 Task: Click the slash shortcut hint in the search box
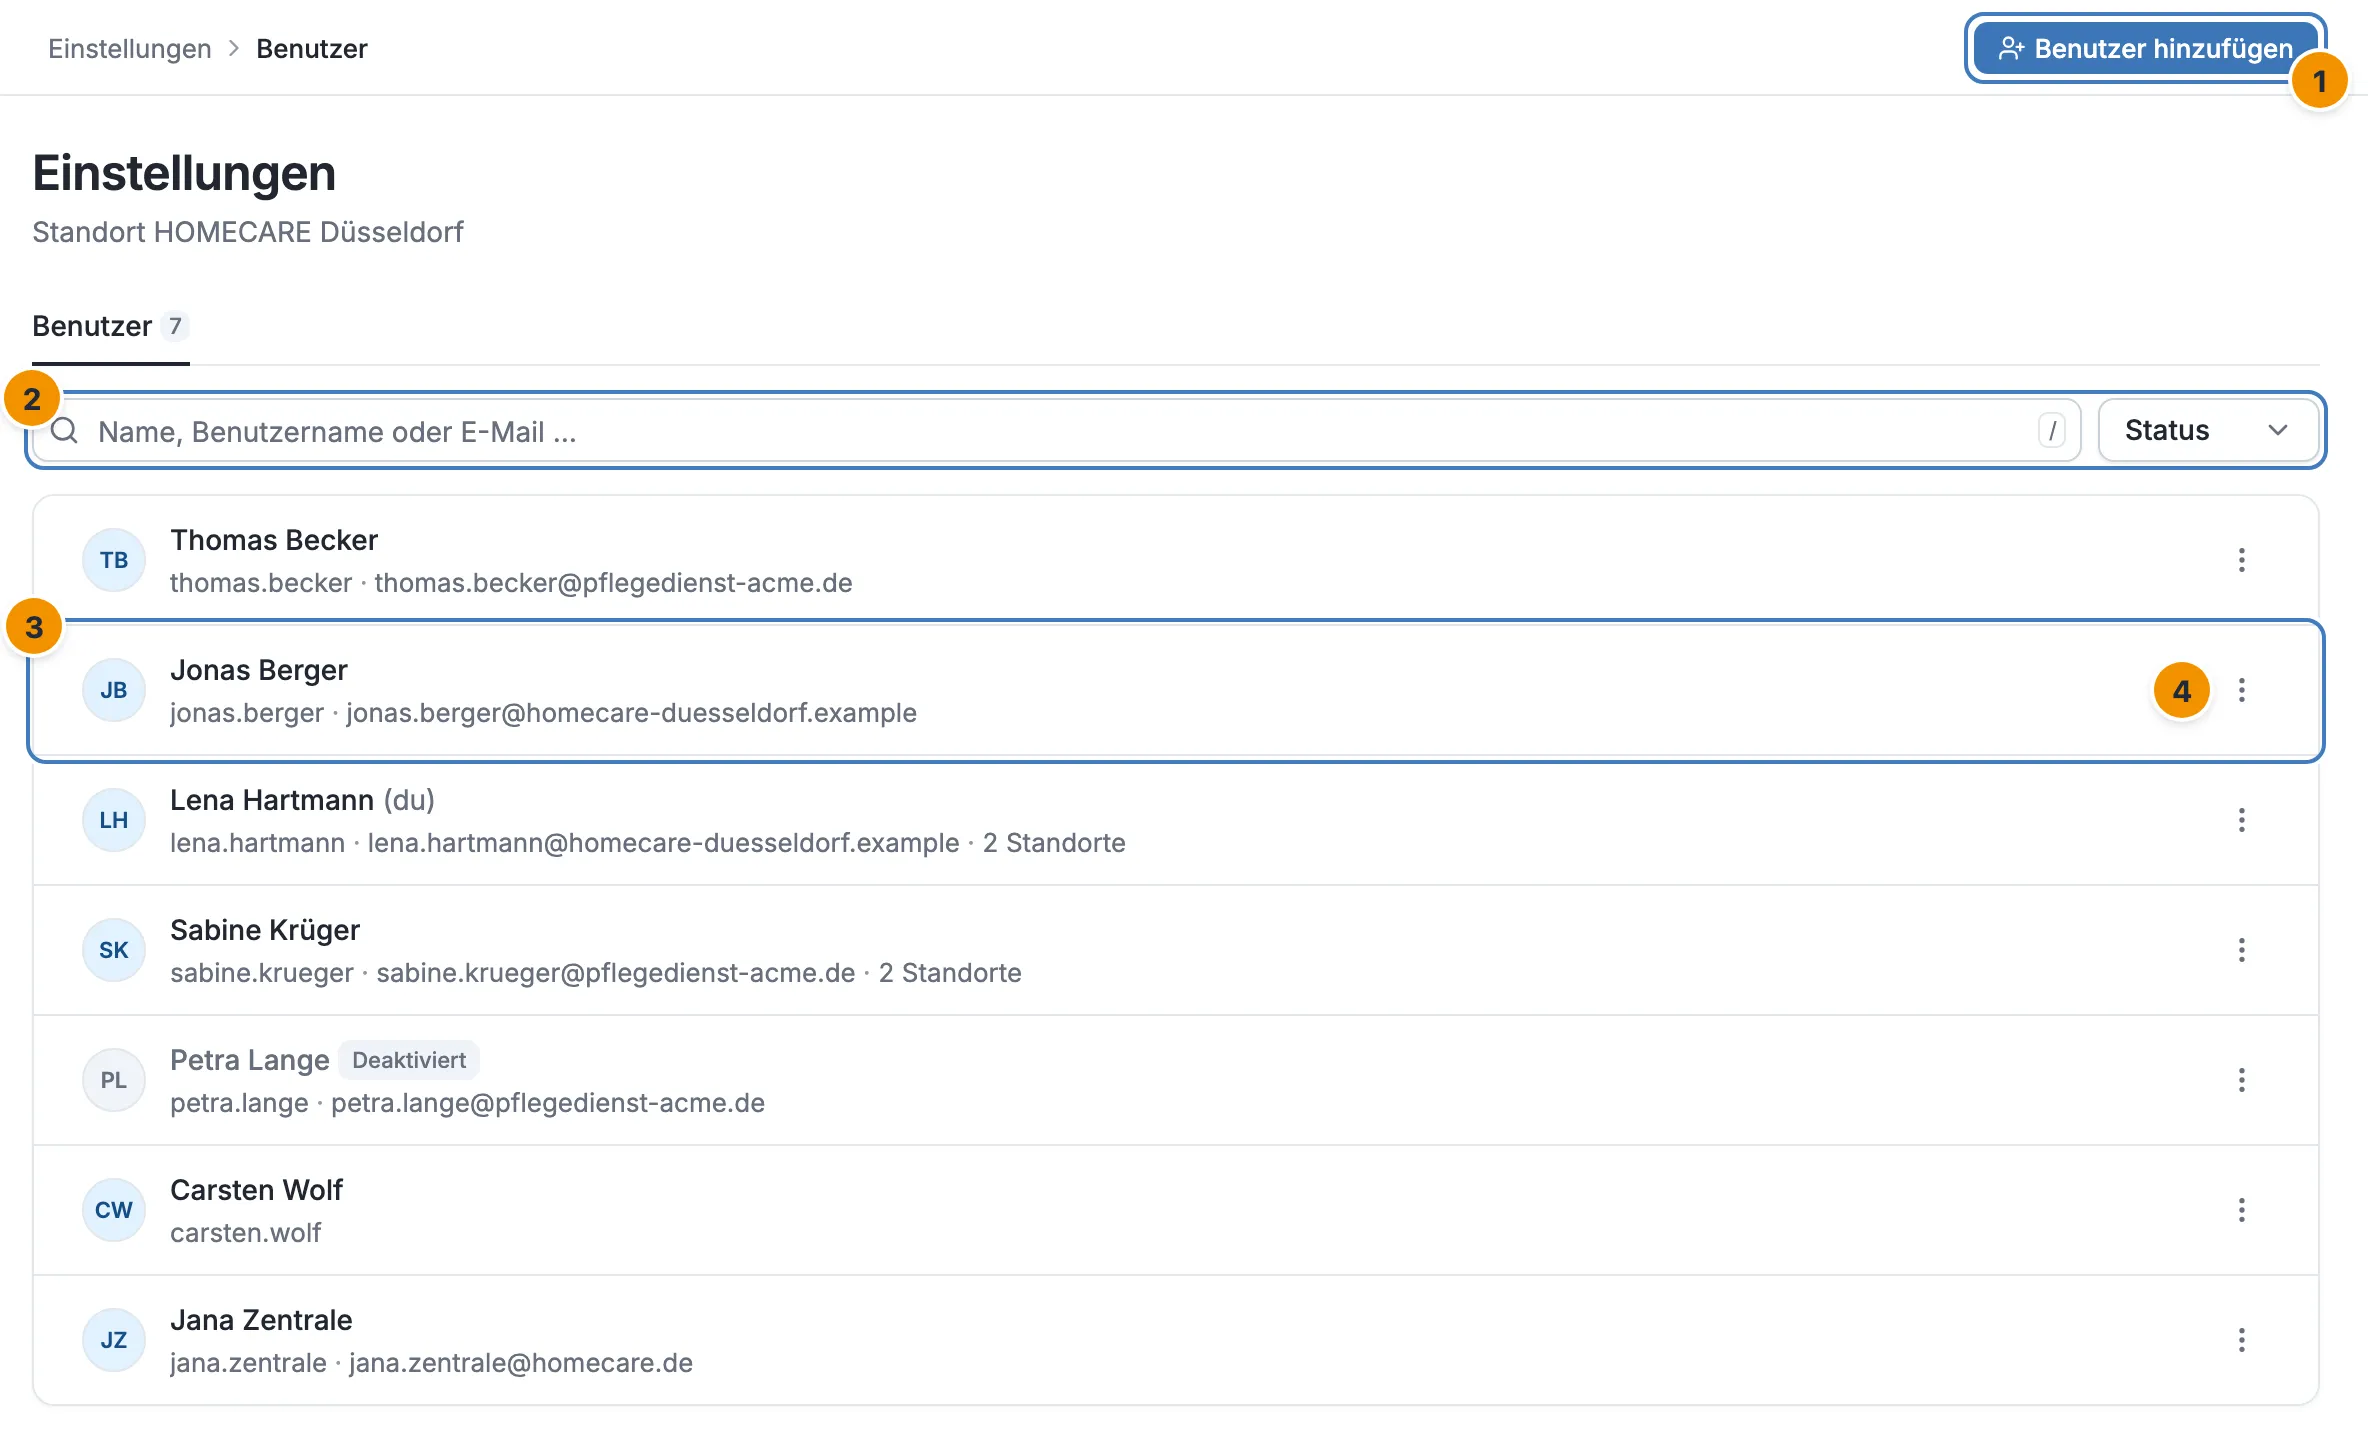coord(2052,431)
